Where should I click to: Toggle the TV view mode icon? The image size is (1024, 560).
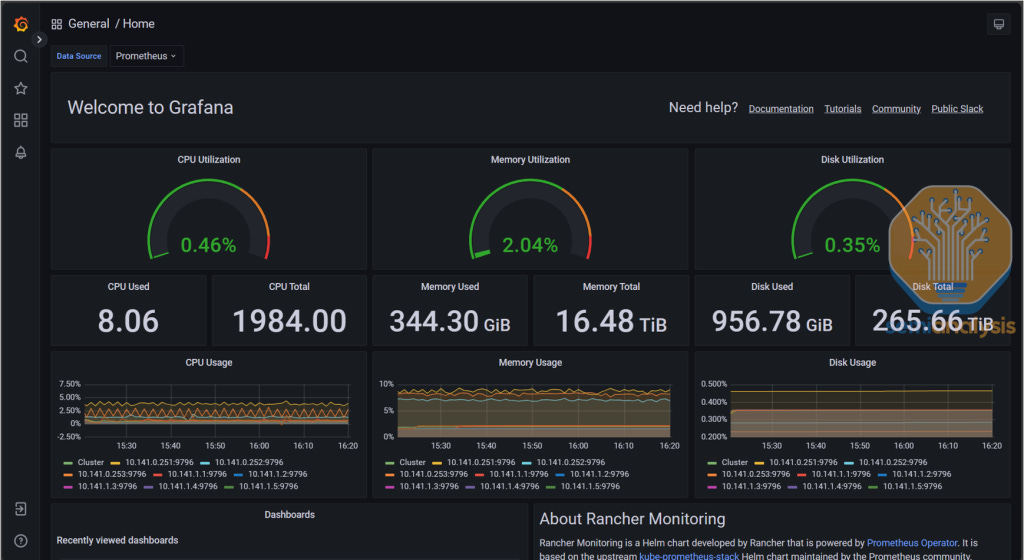coord(999,24)
